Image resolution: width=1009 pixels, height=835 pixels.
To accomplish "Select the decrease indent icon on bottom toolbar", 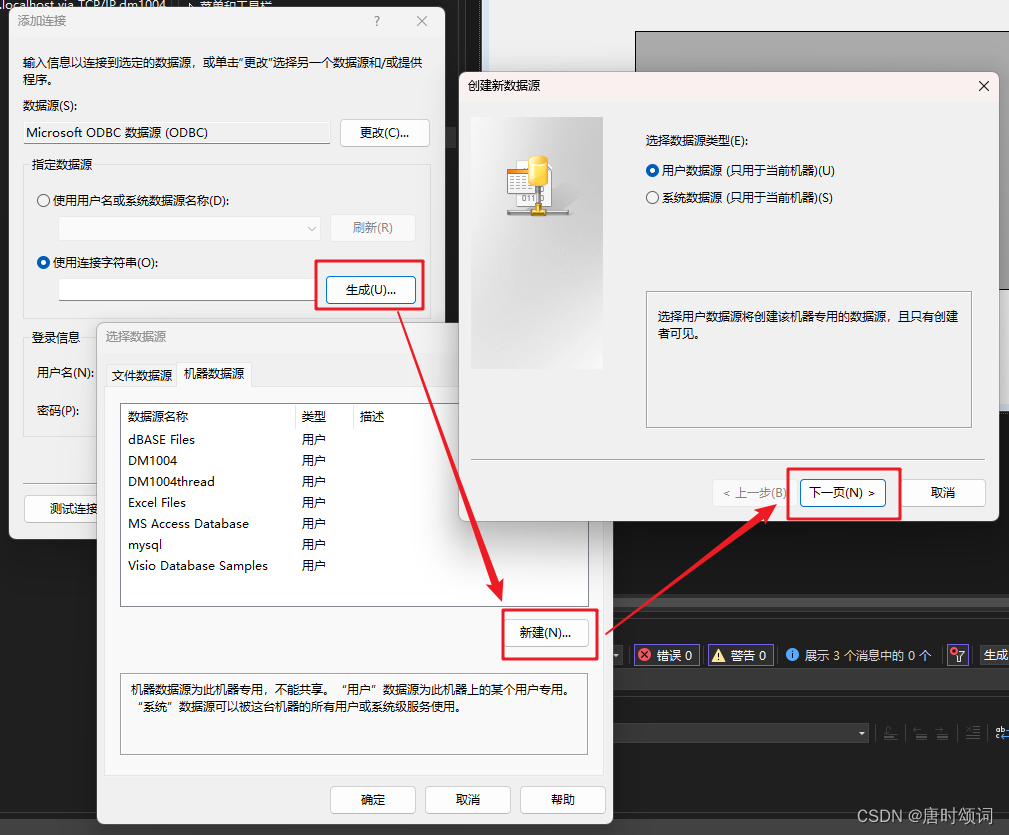I will point(920,732).
